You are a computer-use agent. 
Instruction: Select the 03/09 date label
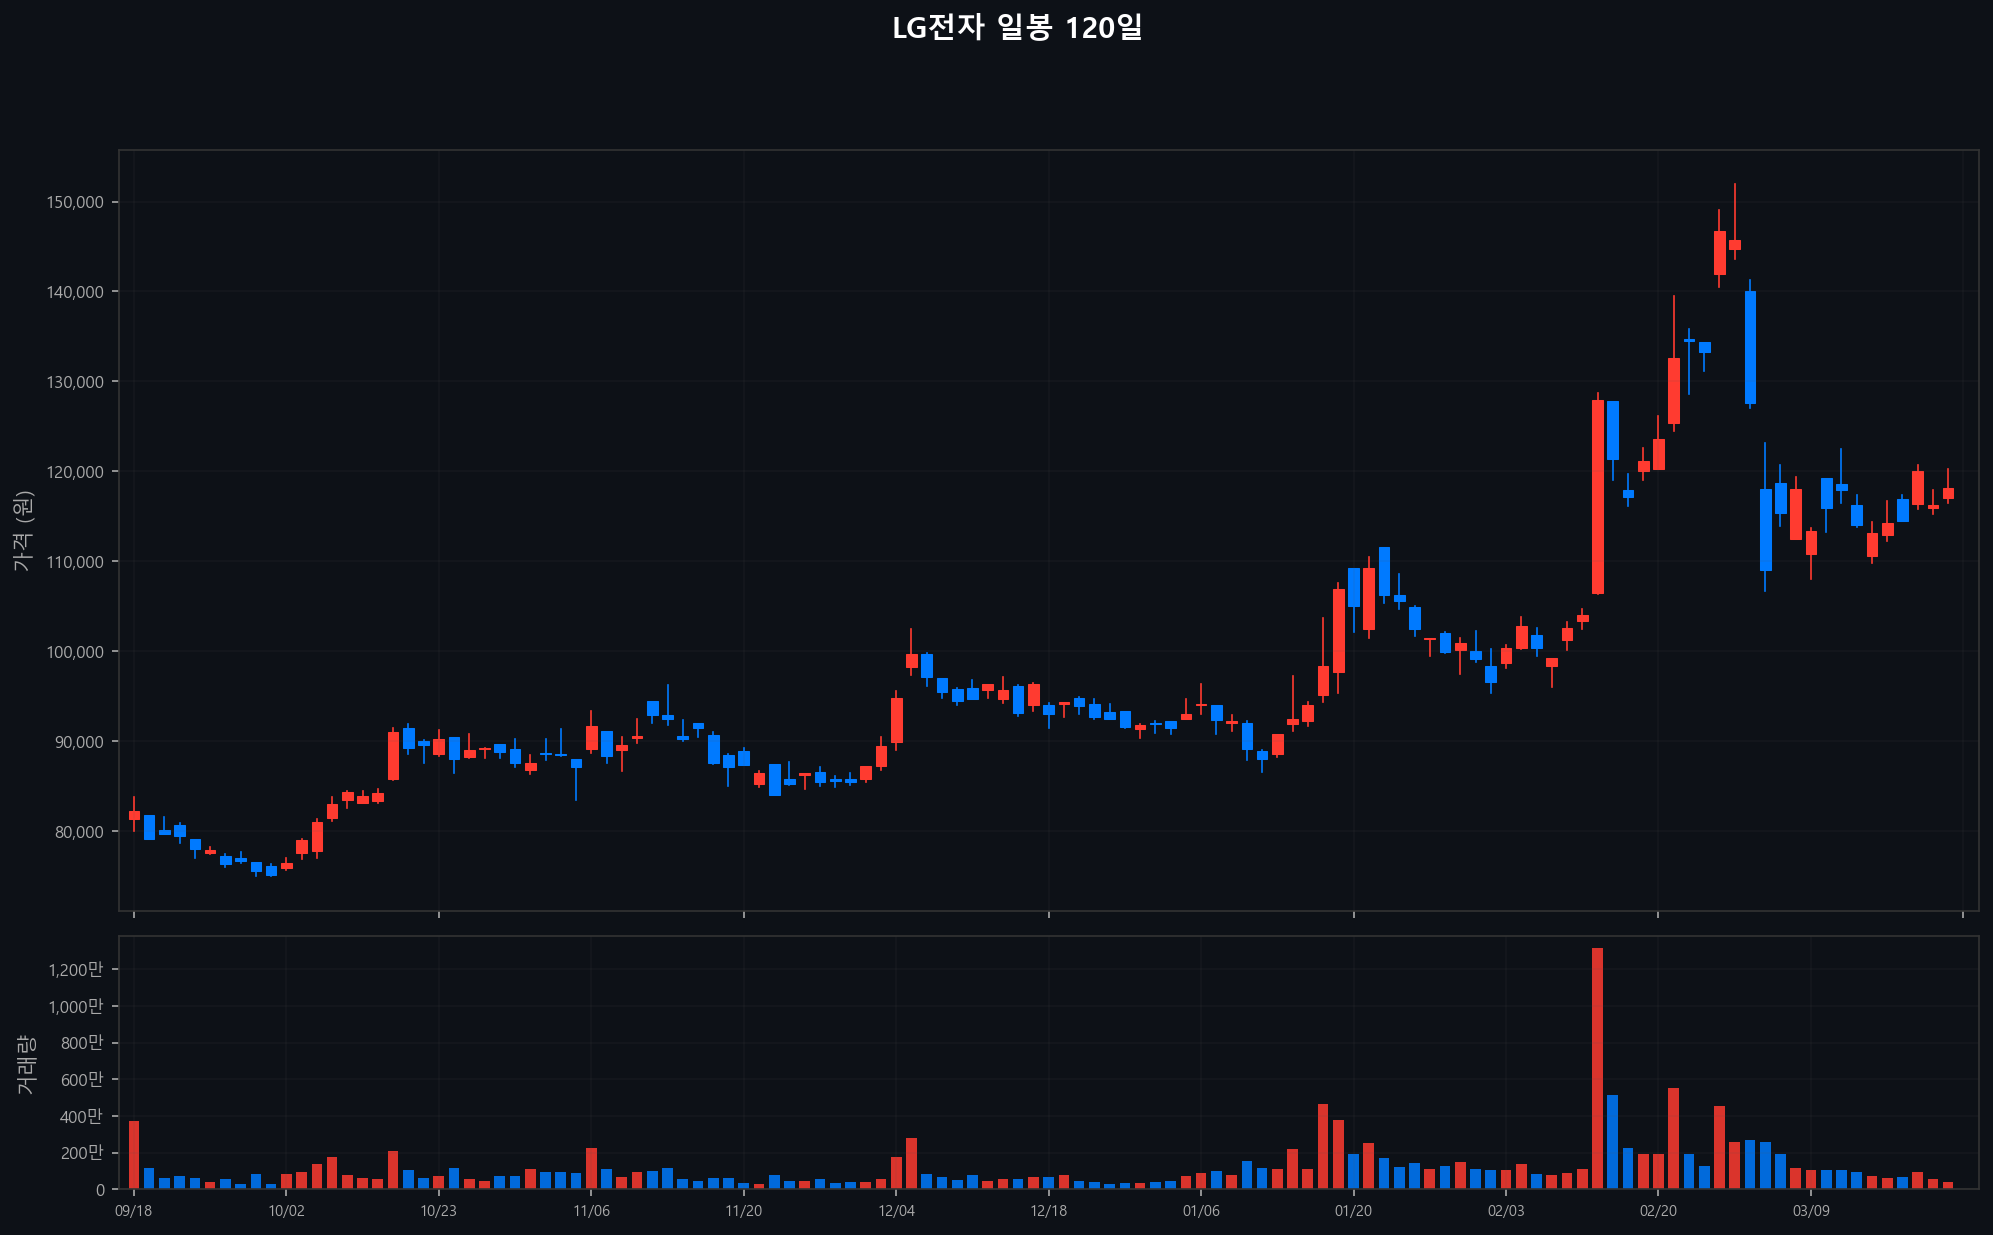pyautogui.click(x=1811, y=1211)
